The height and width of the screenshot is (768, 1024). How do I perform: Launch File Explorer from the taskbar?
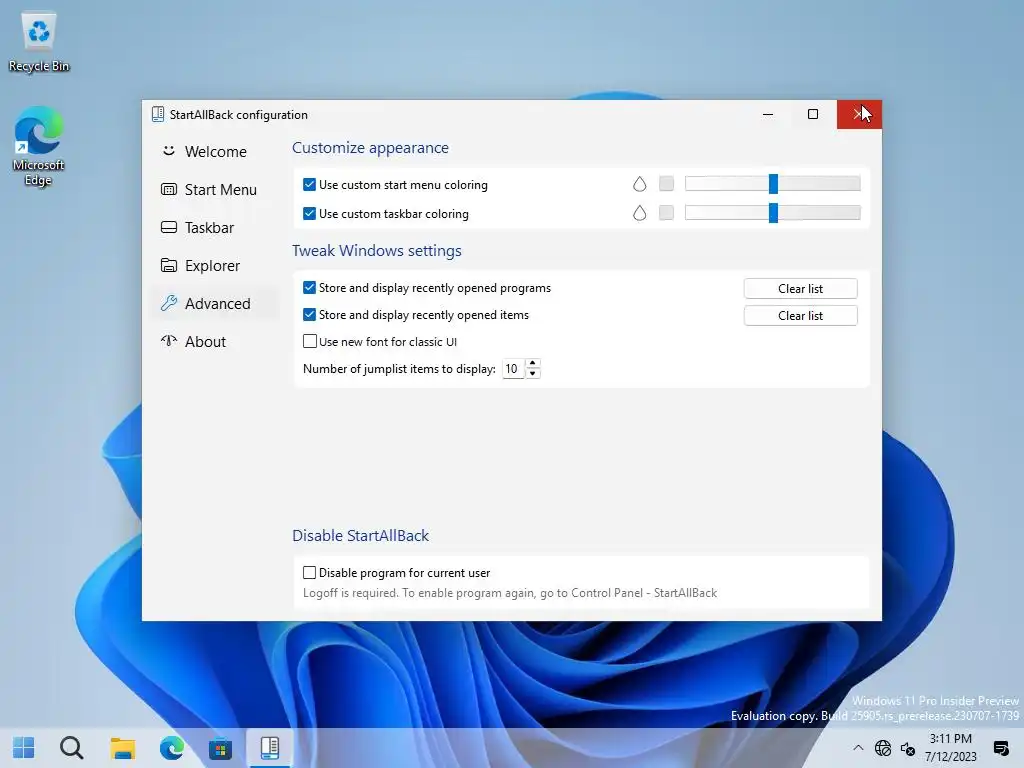click(122, 748)
